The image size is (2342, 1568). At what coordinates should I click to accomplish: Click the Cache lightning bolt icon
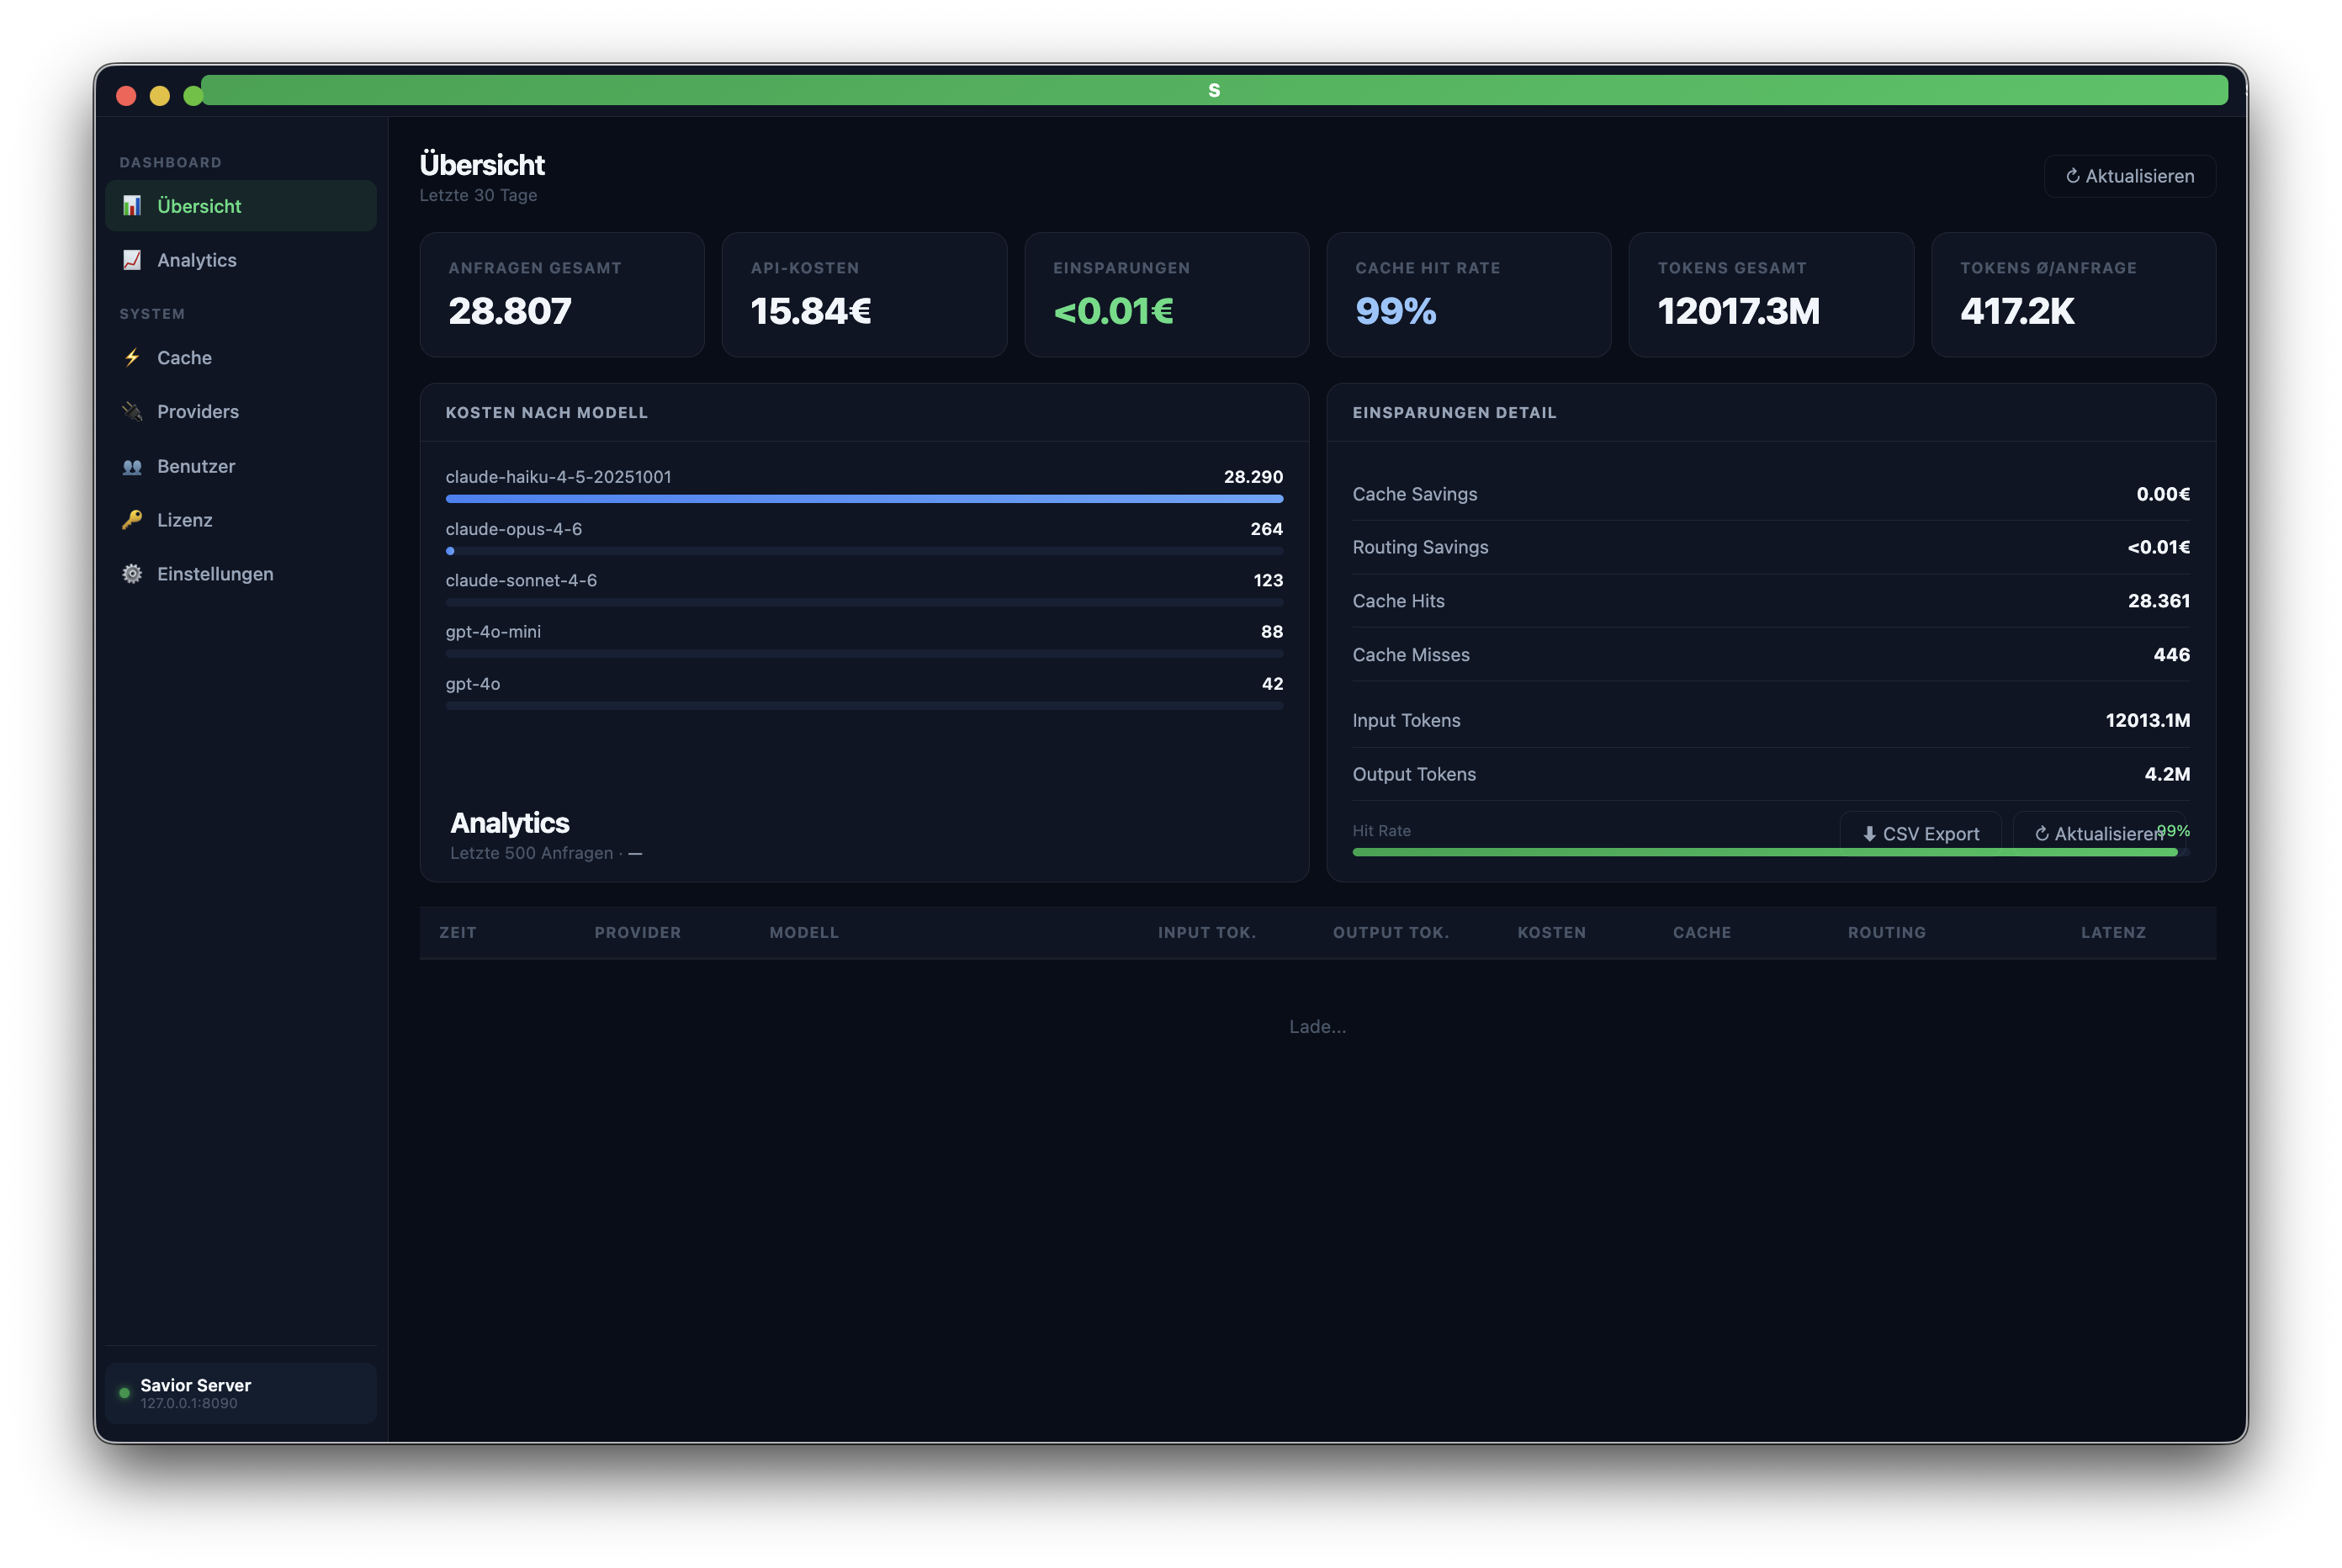[x=132, y=358]
